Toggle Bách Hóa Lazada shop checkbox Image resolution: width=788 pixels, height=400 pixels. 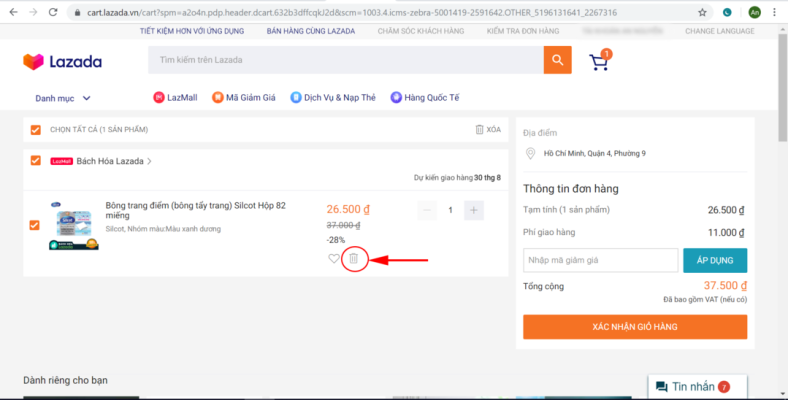coord(36,161)
